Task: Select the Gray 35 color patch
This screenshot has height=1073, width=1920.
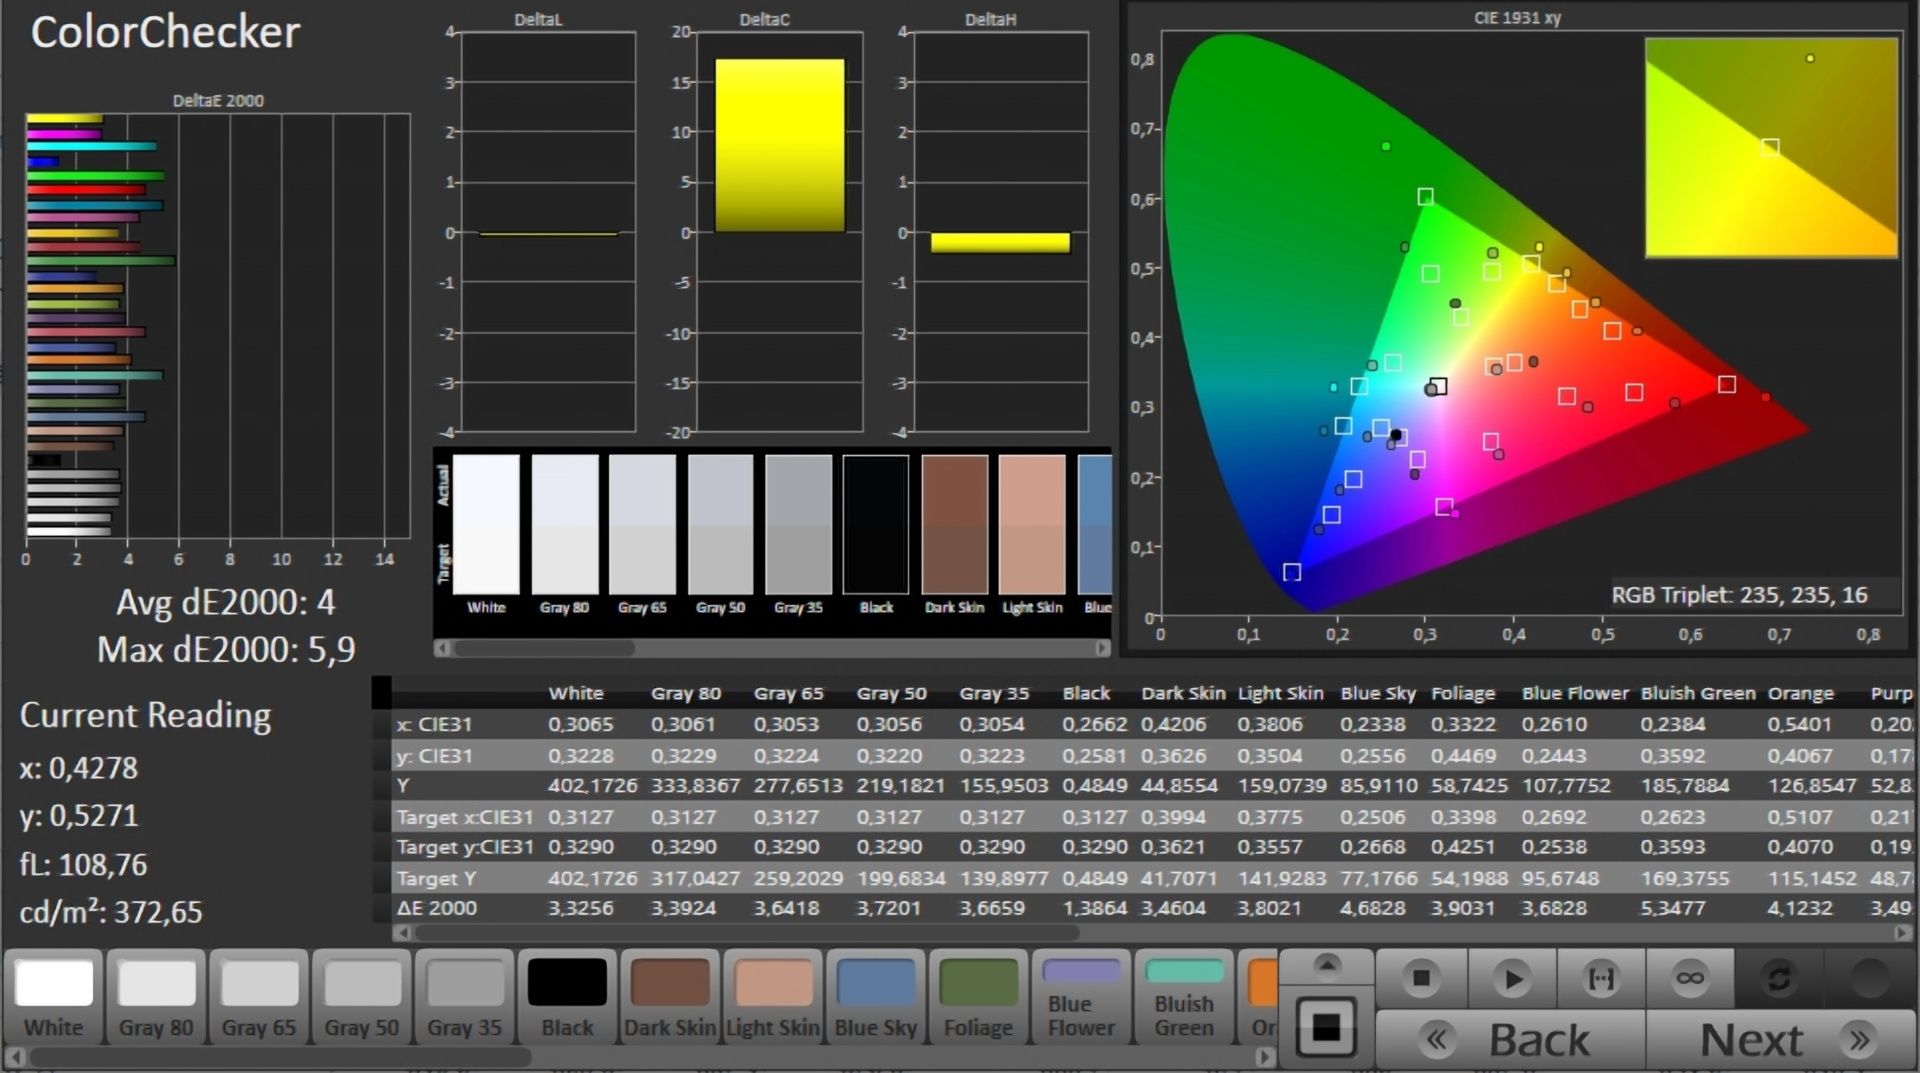Action: [464, 997]
